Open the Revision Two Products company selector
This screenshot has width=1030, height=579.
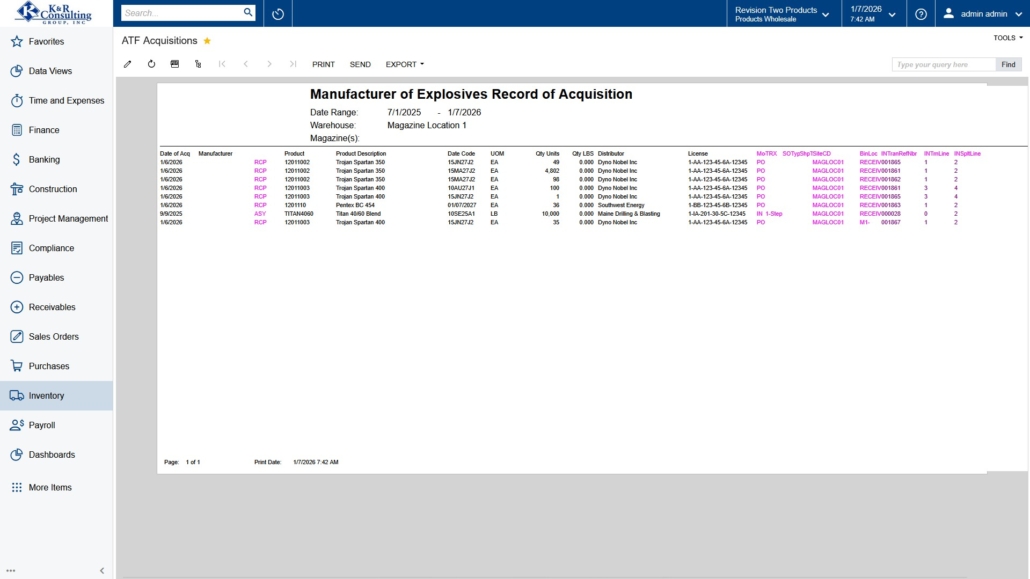click(781, 14)
